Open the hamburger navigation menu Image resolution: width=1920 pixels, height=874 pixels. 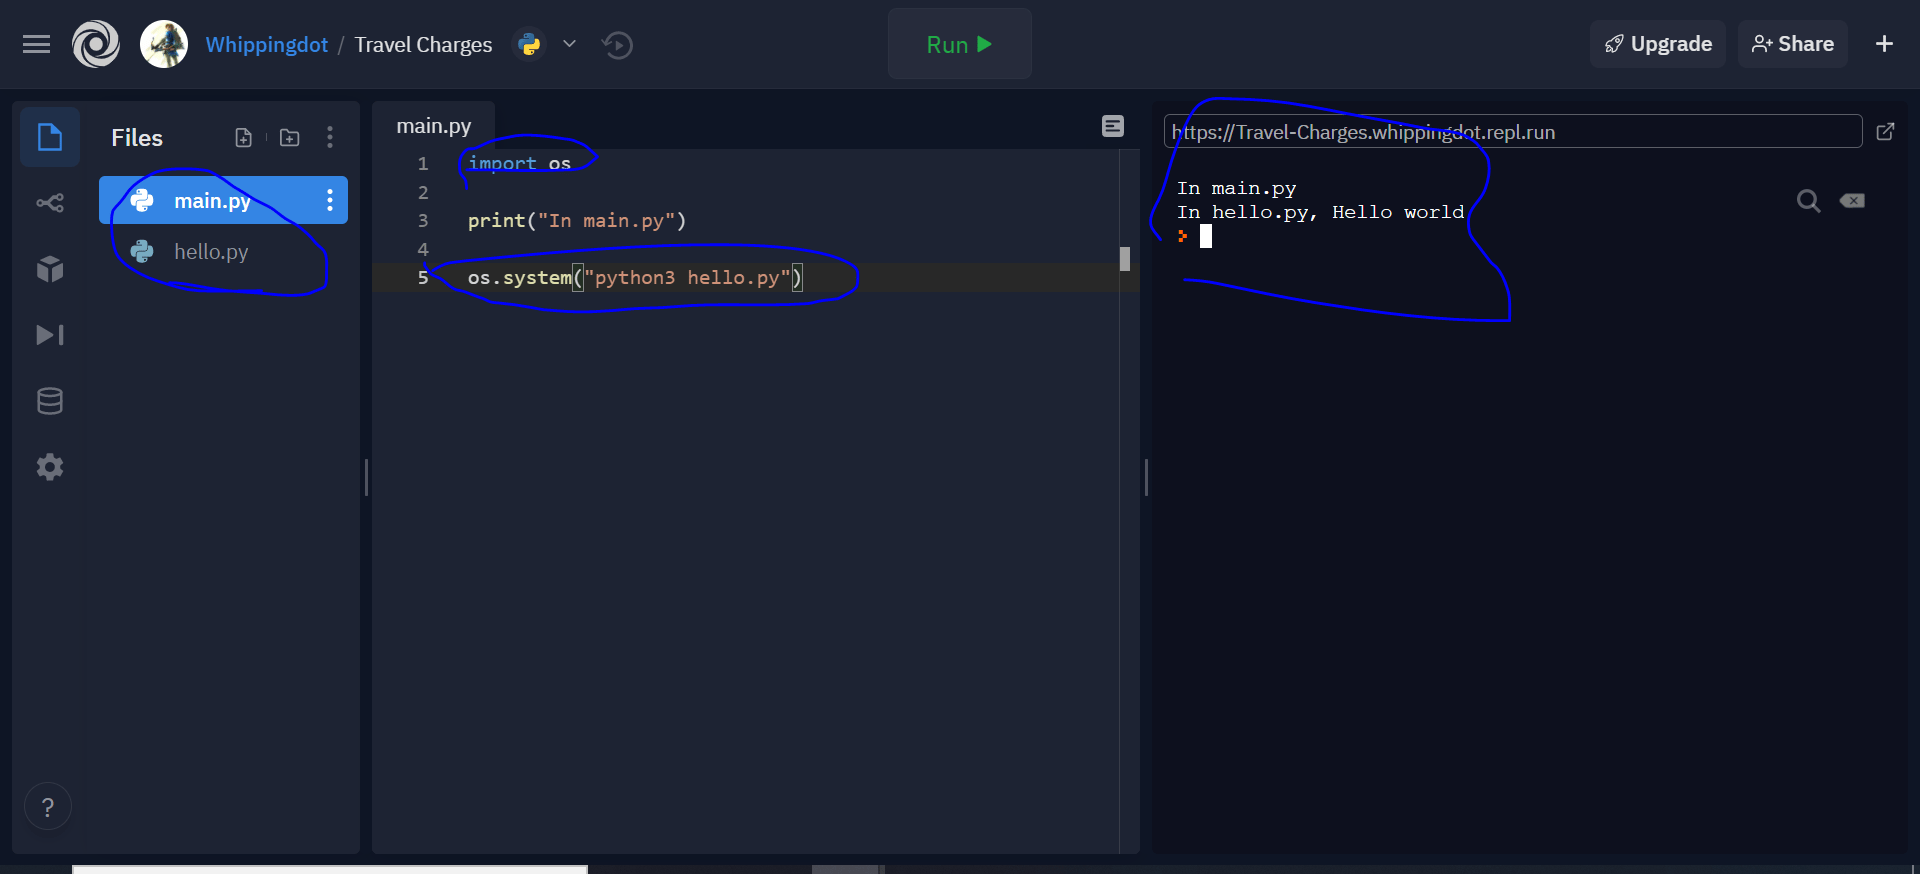[36, 44]
